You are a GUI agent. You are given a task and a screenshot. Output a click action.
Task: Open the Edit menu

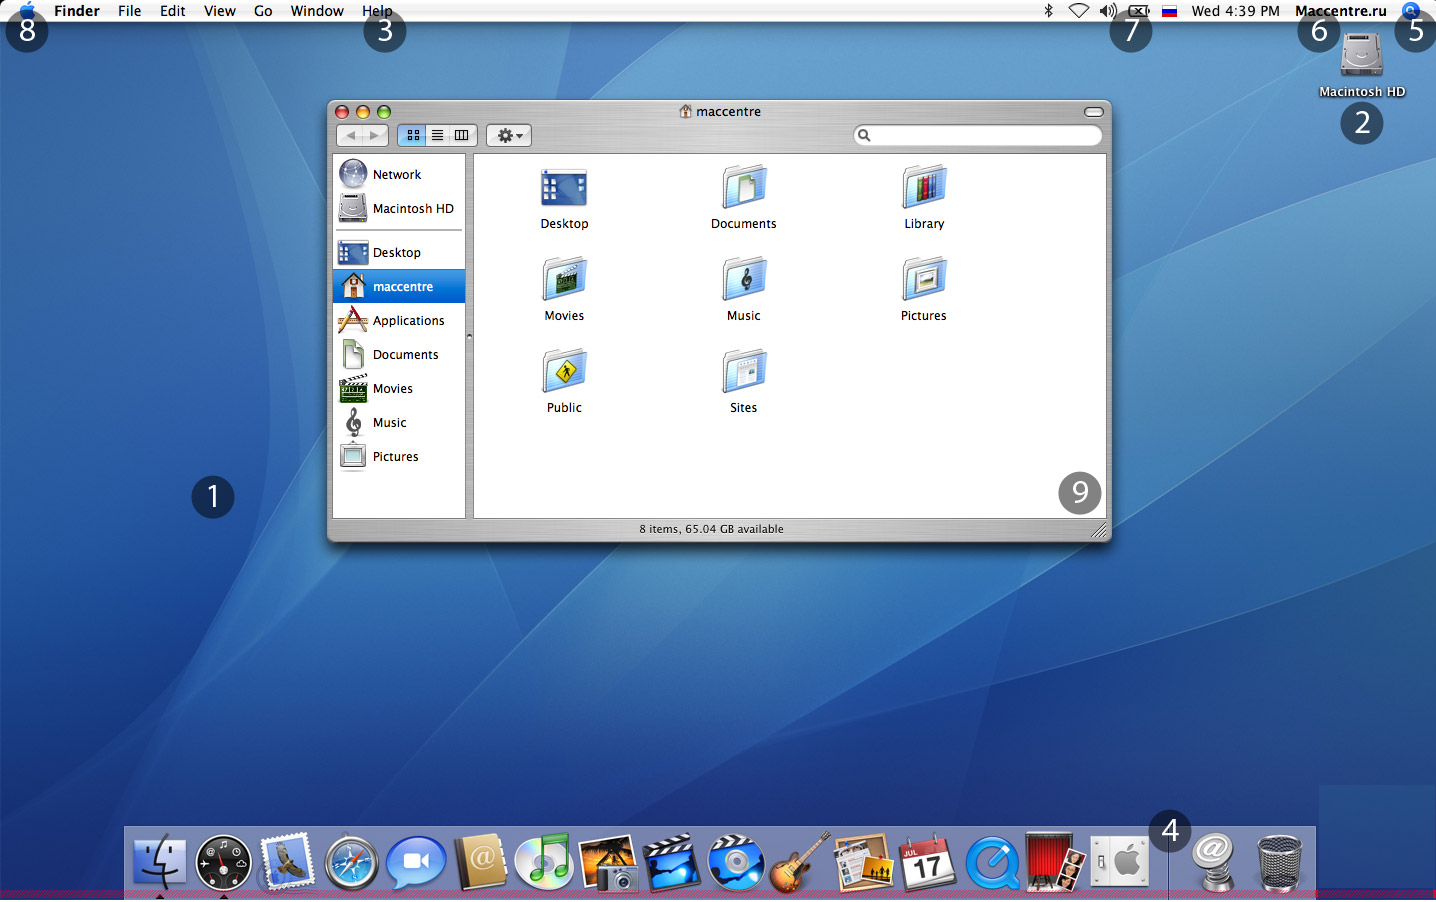(x=173, y=11)
